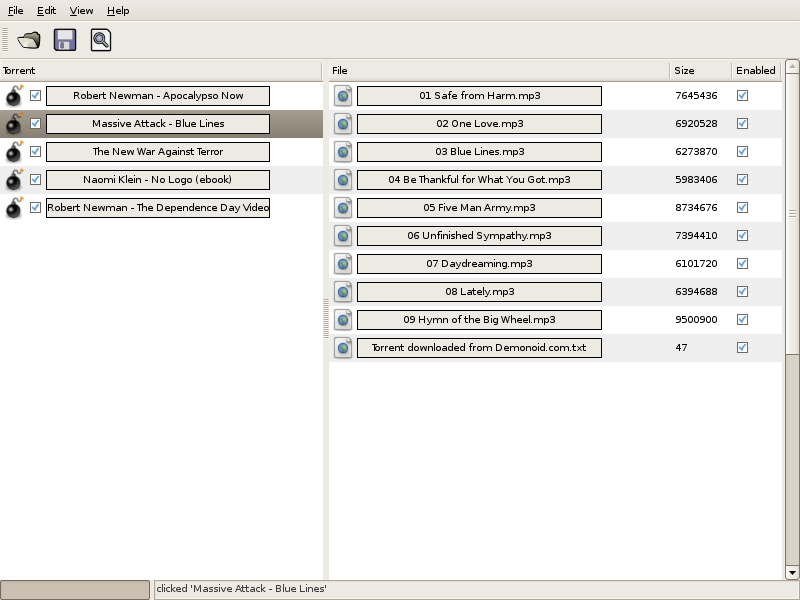The width and height of the screenshot is (800, 600).
Task: Click the size value 9500900
Action: click(x=696, y=320)
